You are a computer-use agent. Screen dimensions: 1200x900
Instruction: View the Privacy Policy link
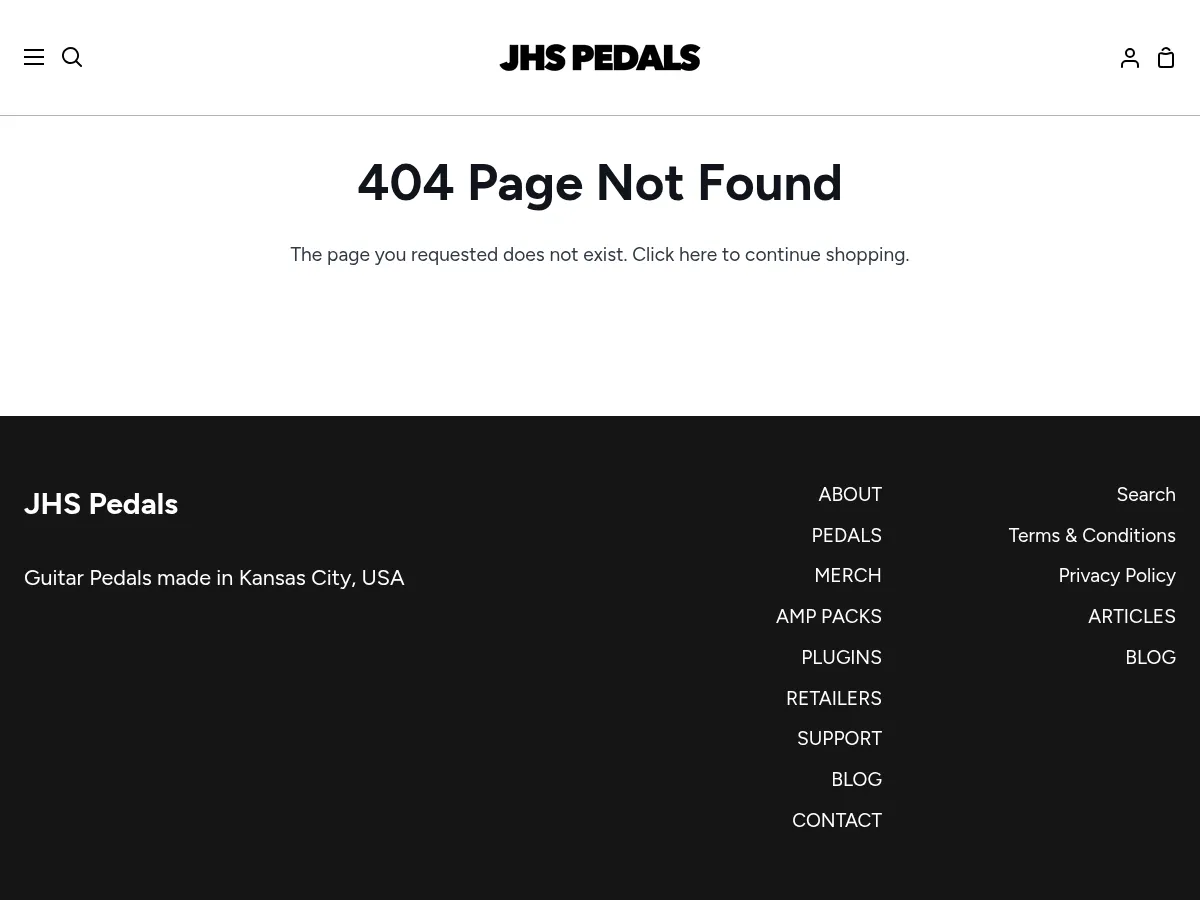point(1116,576)
